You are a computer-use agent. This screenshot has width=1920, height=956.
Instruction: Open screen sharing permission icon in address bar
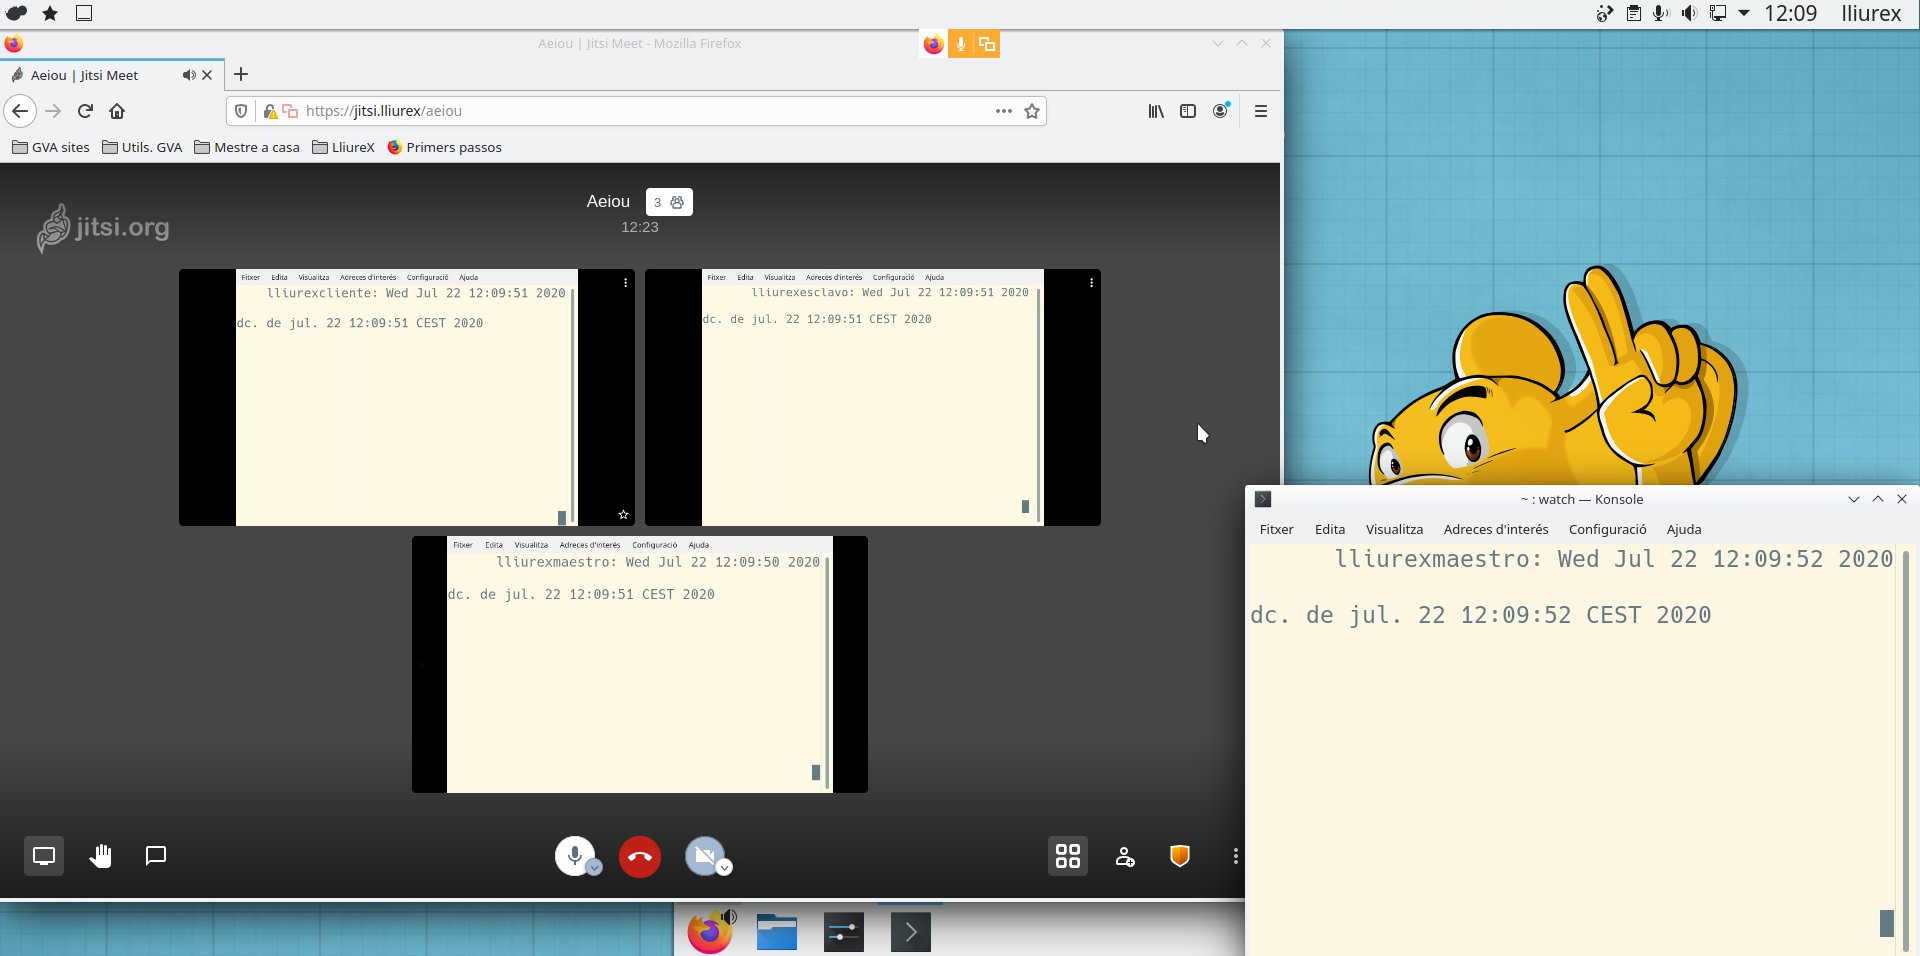290,111
